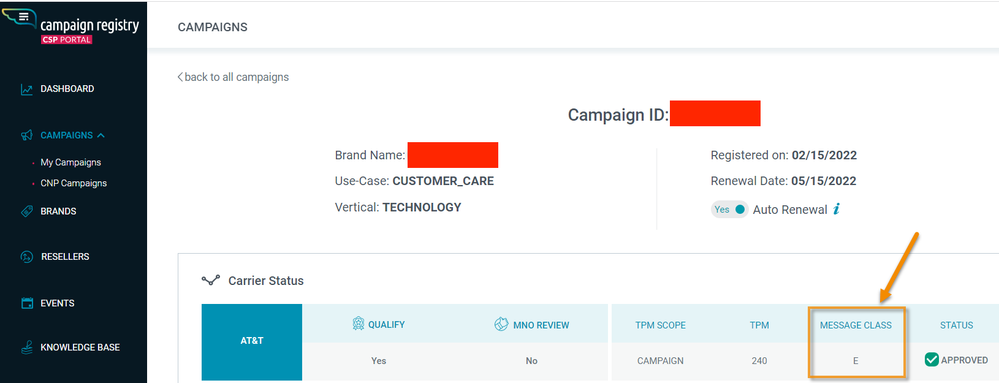Click the Campaigns megaphone icon
The height and width of the screenshot is (383, 999).
(26, 135)
